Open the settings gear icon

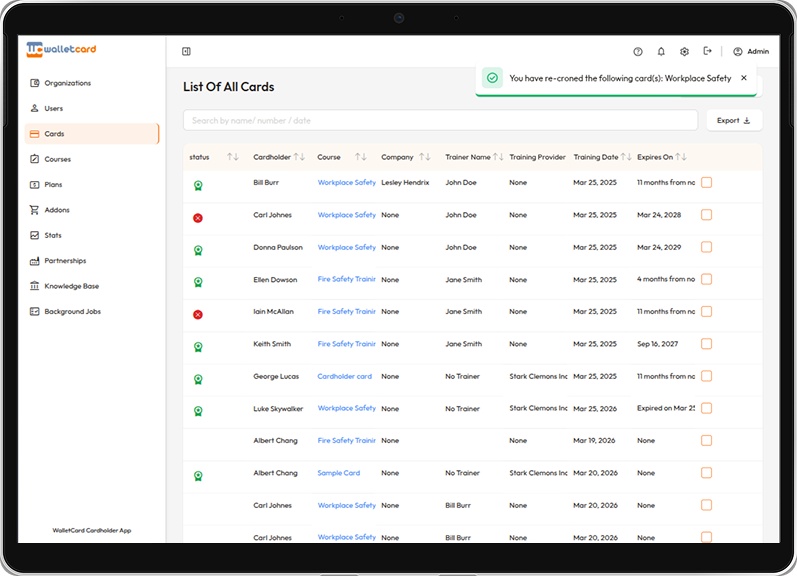[685, 51]
